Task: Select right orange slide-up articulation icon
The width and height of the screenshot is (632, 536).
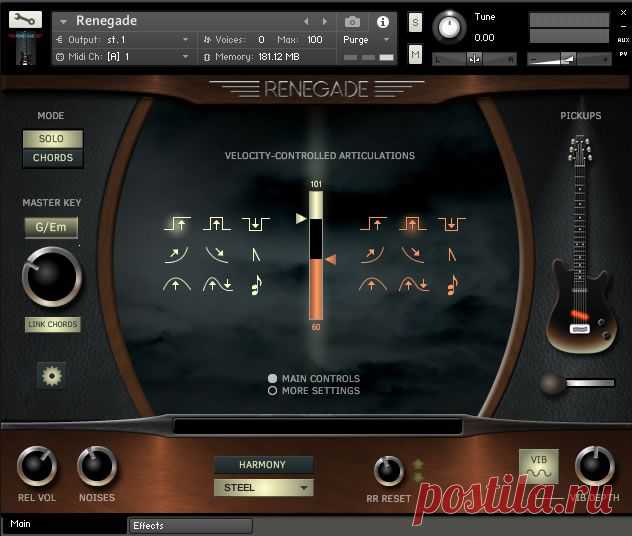Action: (x=372, y=254)
